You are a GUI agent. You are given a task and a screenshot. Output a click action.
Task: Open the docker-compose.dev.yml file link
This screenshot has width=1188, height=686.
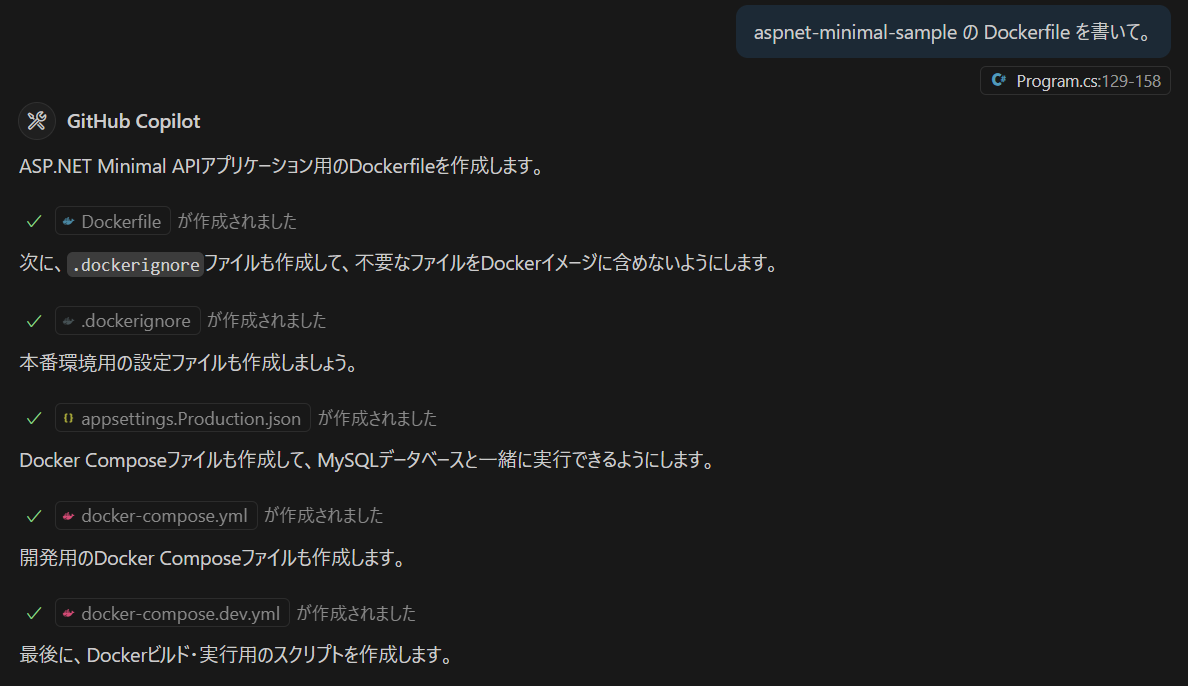pos(181,613)
